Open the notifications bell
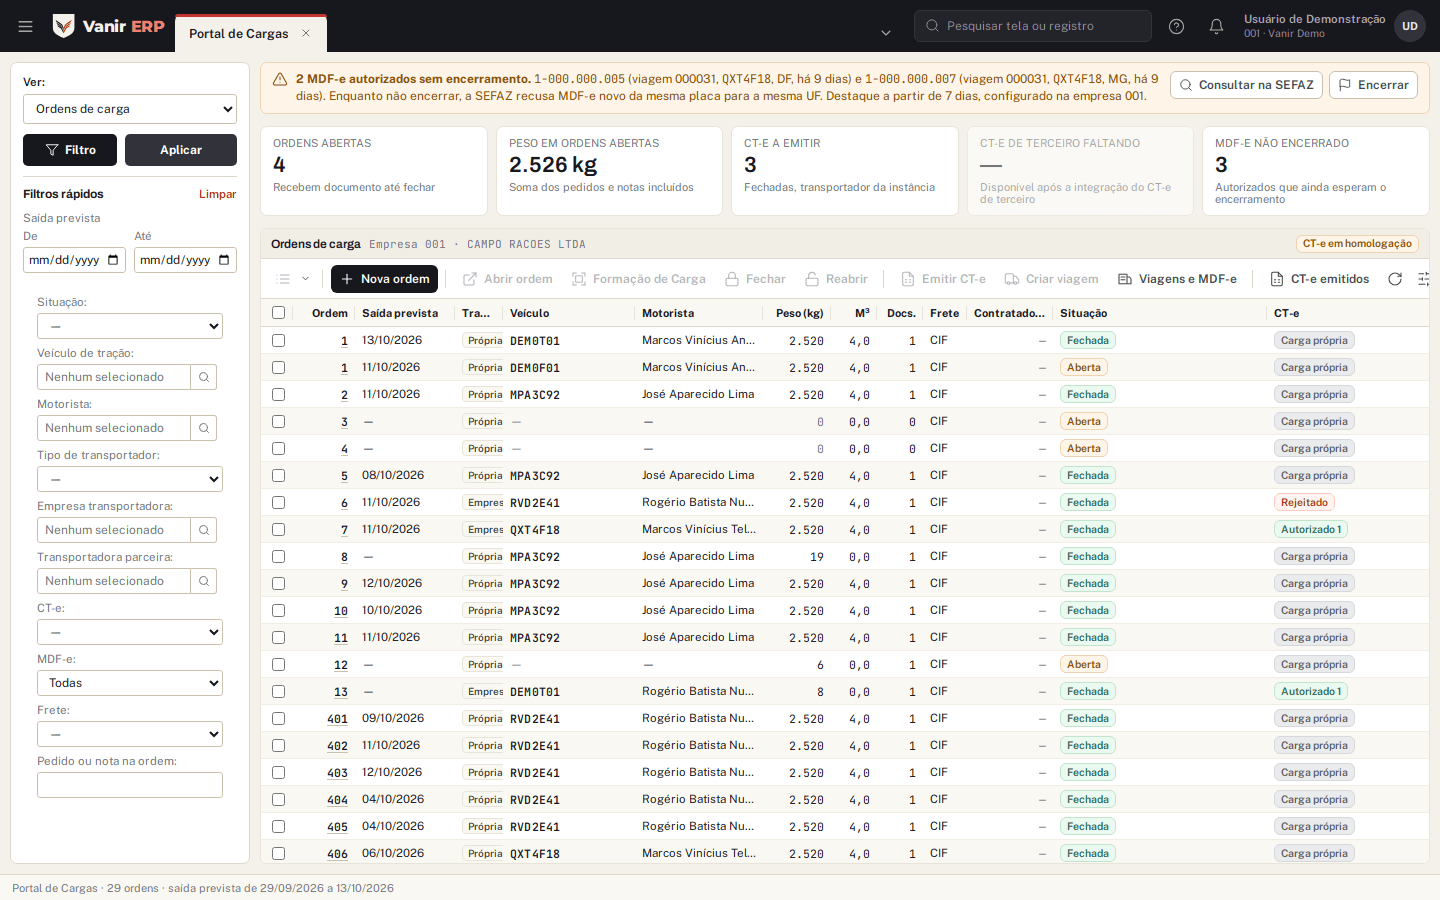 1216,26
